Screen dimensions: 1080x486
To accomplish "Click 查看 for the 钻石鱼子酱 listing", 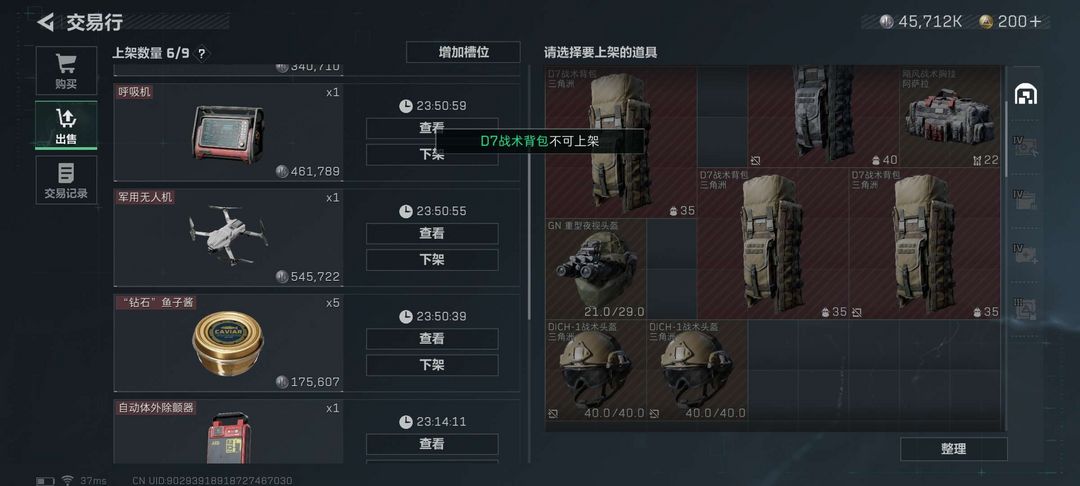I will click(432, 339).
